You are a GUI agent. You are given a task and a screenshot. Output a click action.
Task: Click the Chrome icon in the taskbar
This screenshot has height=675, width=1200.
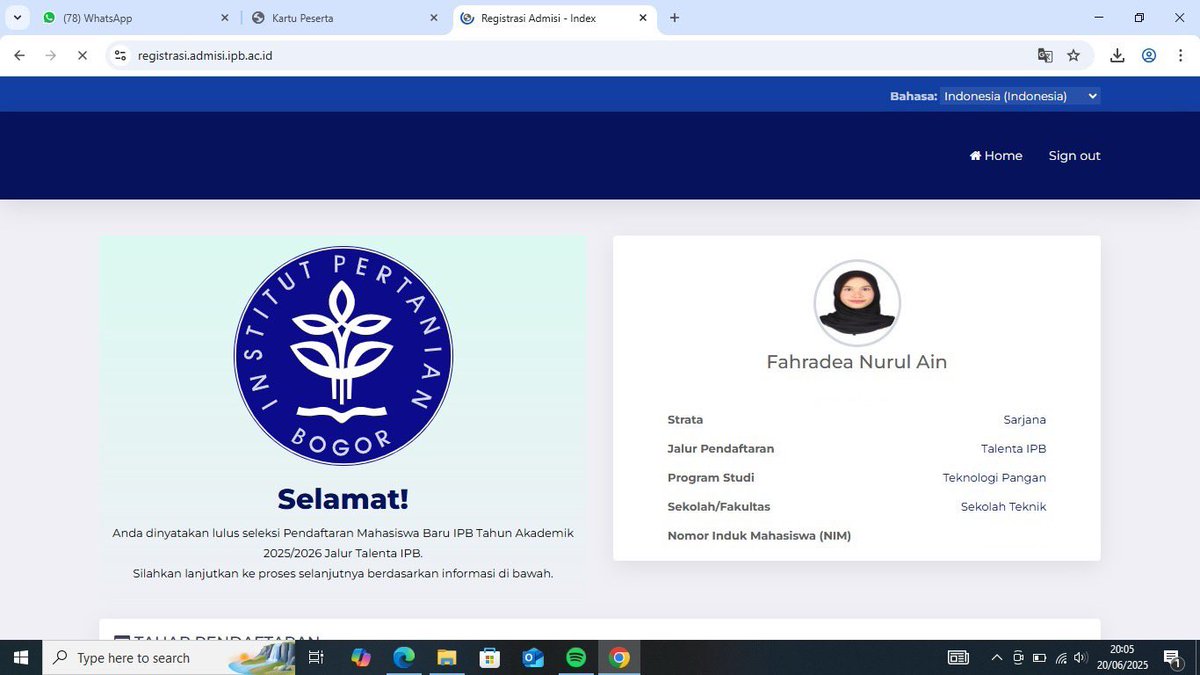click(x=619, y=657)
